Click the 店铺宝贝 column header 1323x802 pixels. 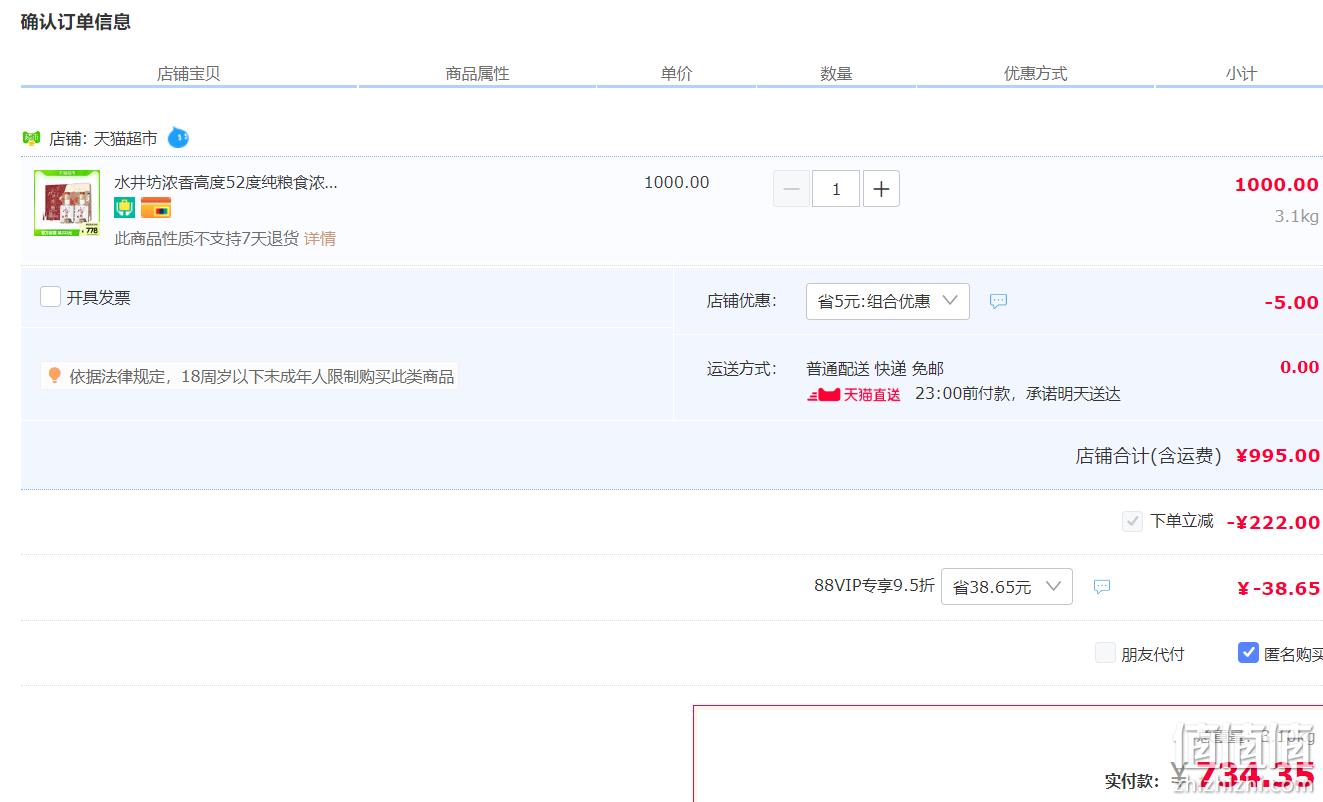(188, 73)
